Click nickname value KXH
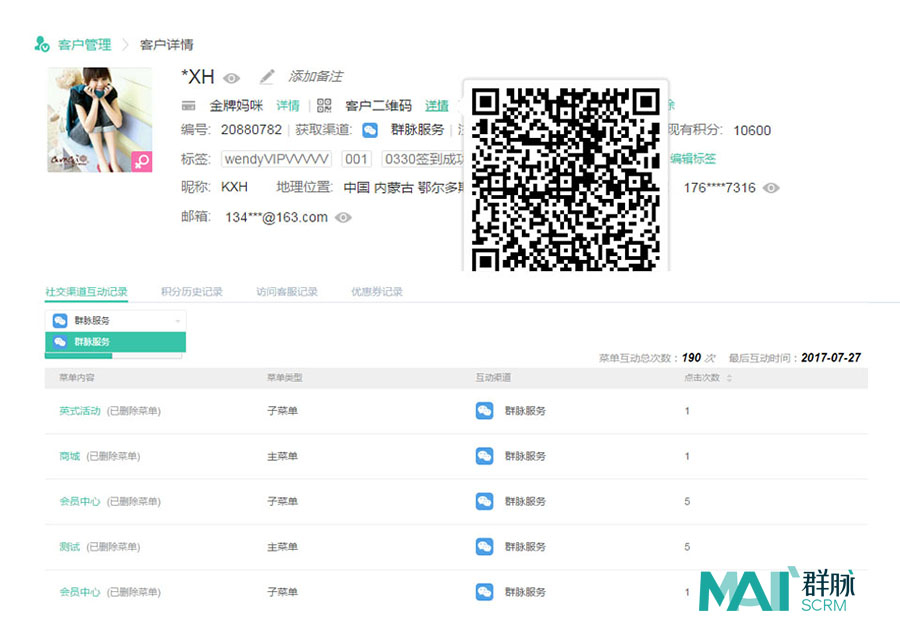Viewport: 900px width, 638px height. 234,187
